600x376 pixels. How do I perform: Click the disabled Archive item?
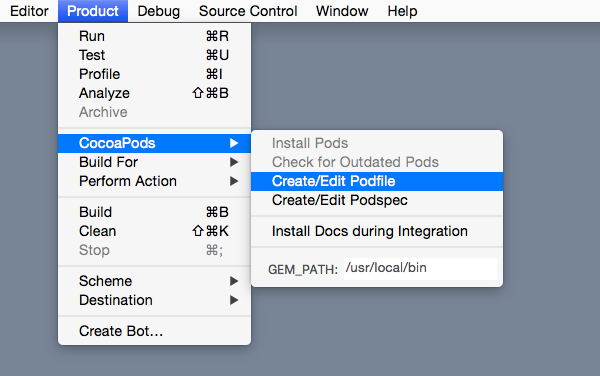[155, 112]
